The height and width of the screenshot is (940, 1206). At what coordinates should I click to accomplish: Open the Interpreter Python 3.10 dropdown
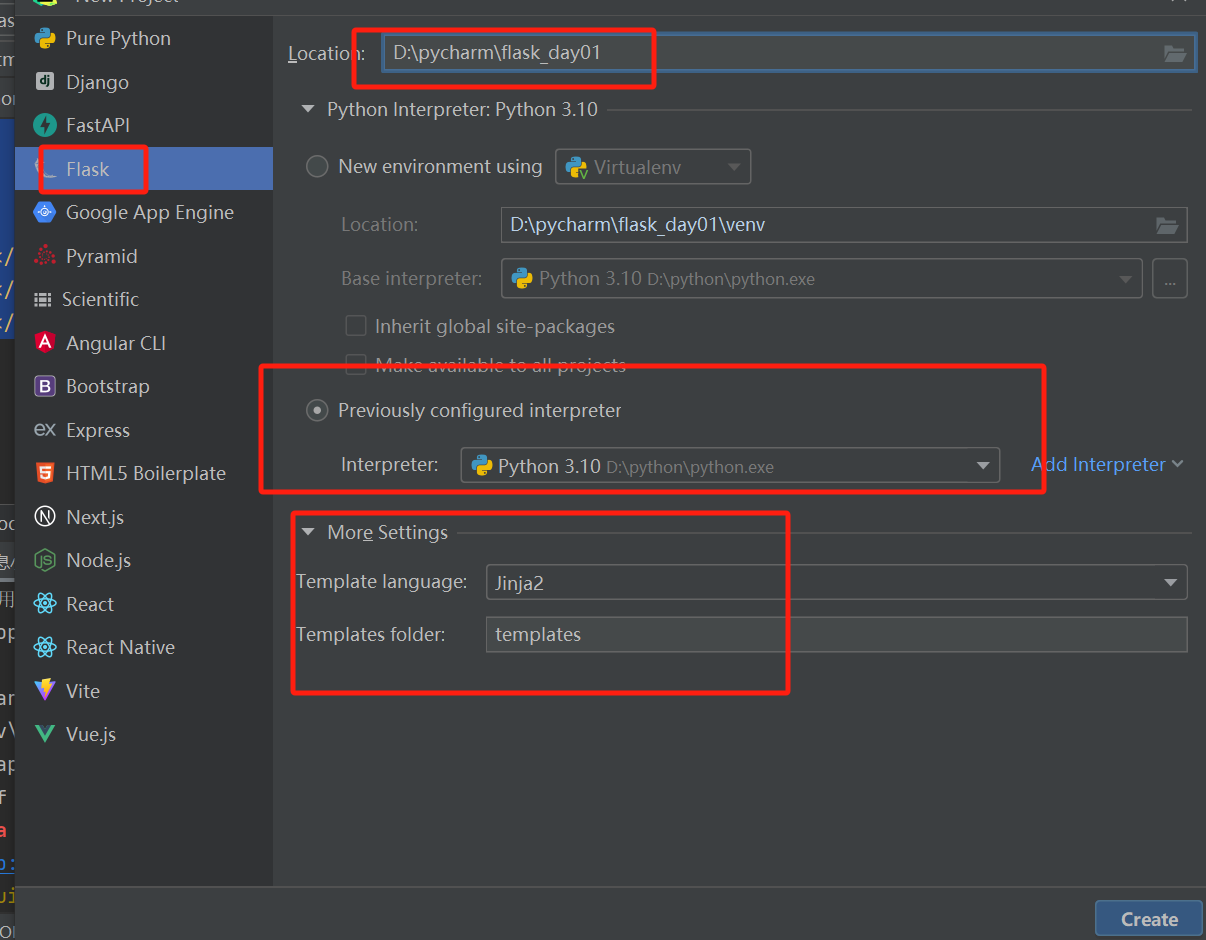pyautogui.click(x=730, y=466)
